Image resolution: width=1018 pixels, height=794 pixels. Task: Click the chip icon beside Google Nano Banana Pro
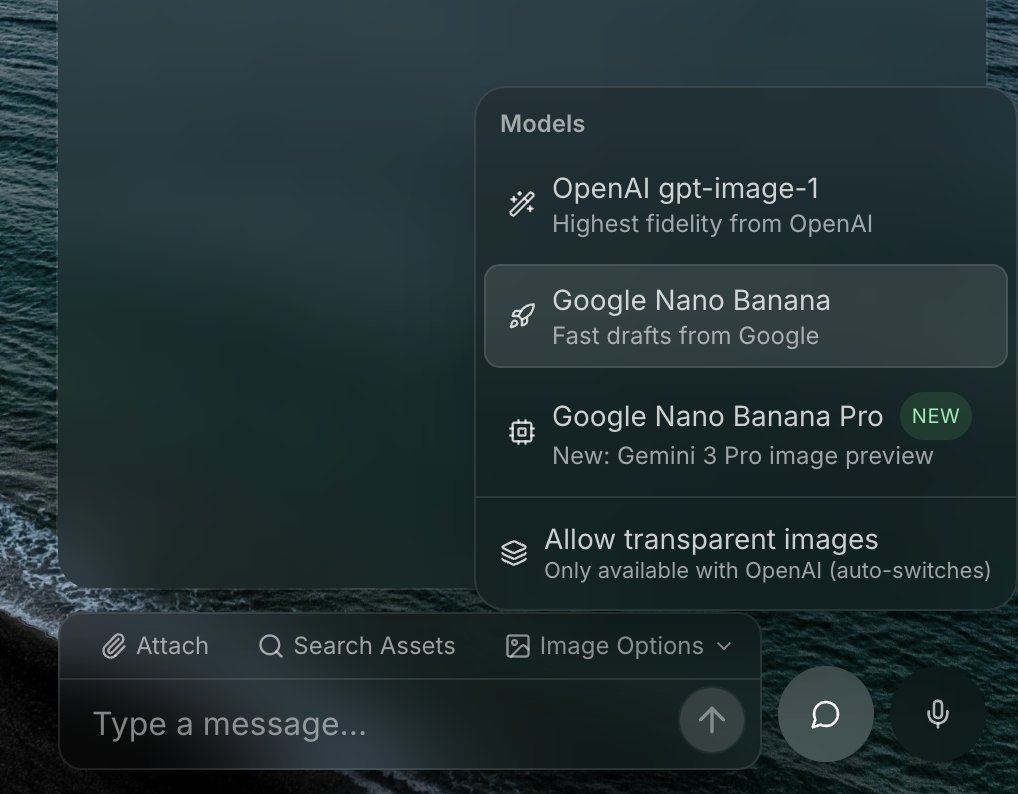522,432
